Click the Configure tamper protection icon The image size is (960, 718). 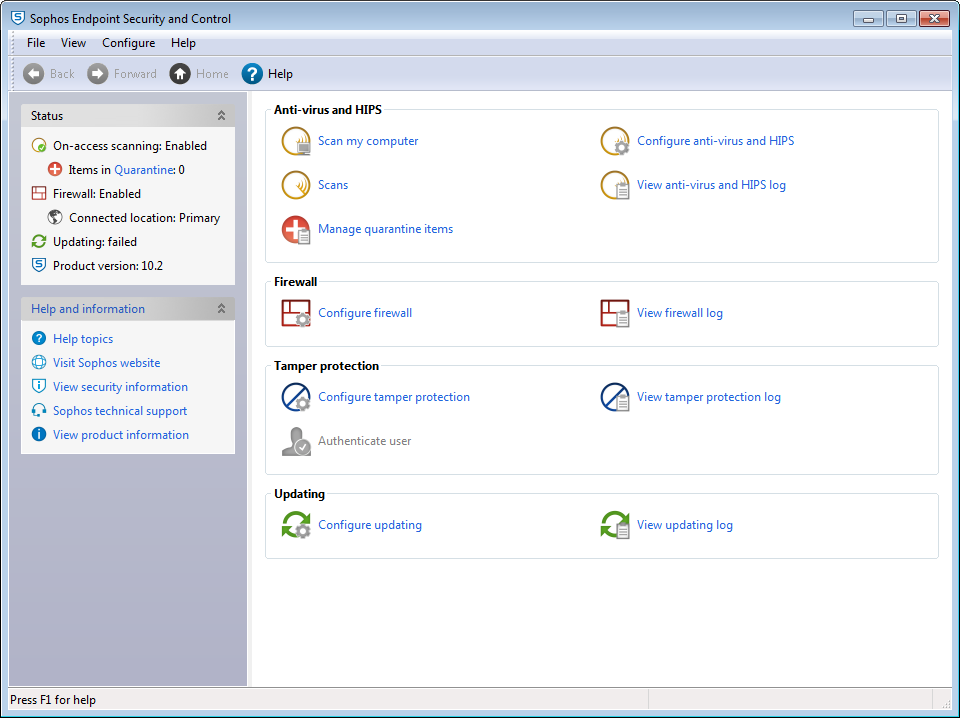coord(296,398)
